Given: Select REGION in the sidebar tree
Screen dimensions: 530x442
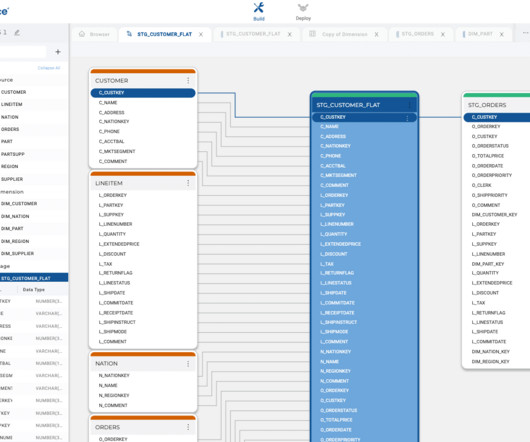Looking at the screenshot, I should click(x=9, y=166).
